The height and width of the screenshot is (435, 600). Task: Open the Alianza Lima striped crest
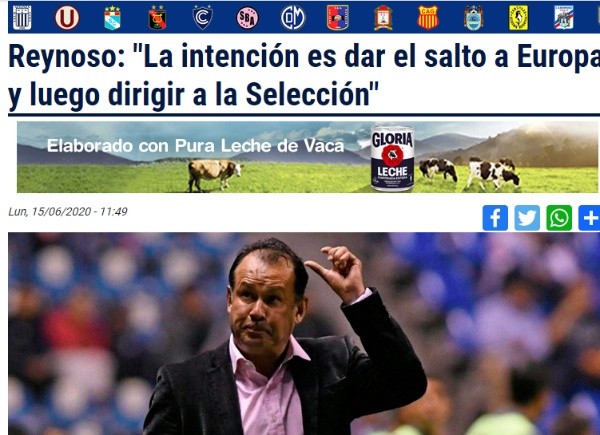pyautogui.click(x=22, y=18)
